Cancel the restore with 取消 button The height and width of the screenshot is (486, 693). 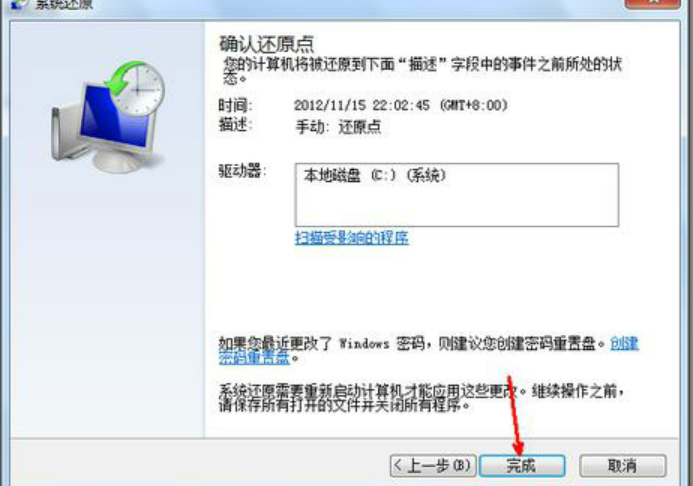pyautogui.click(x=622, y=466)
